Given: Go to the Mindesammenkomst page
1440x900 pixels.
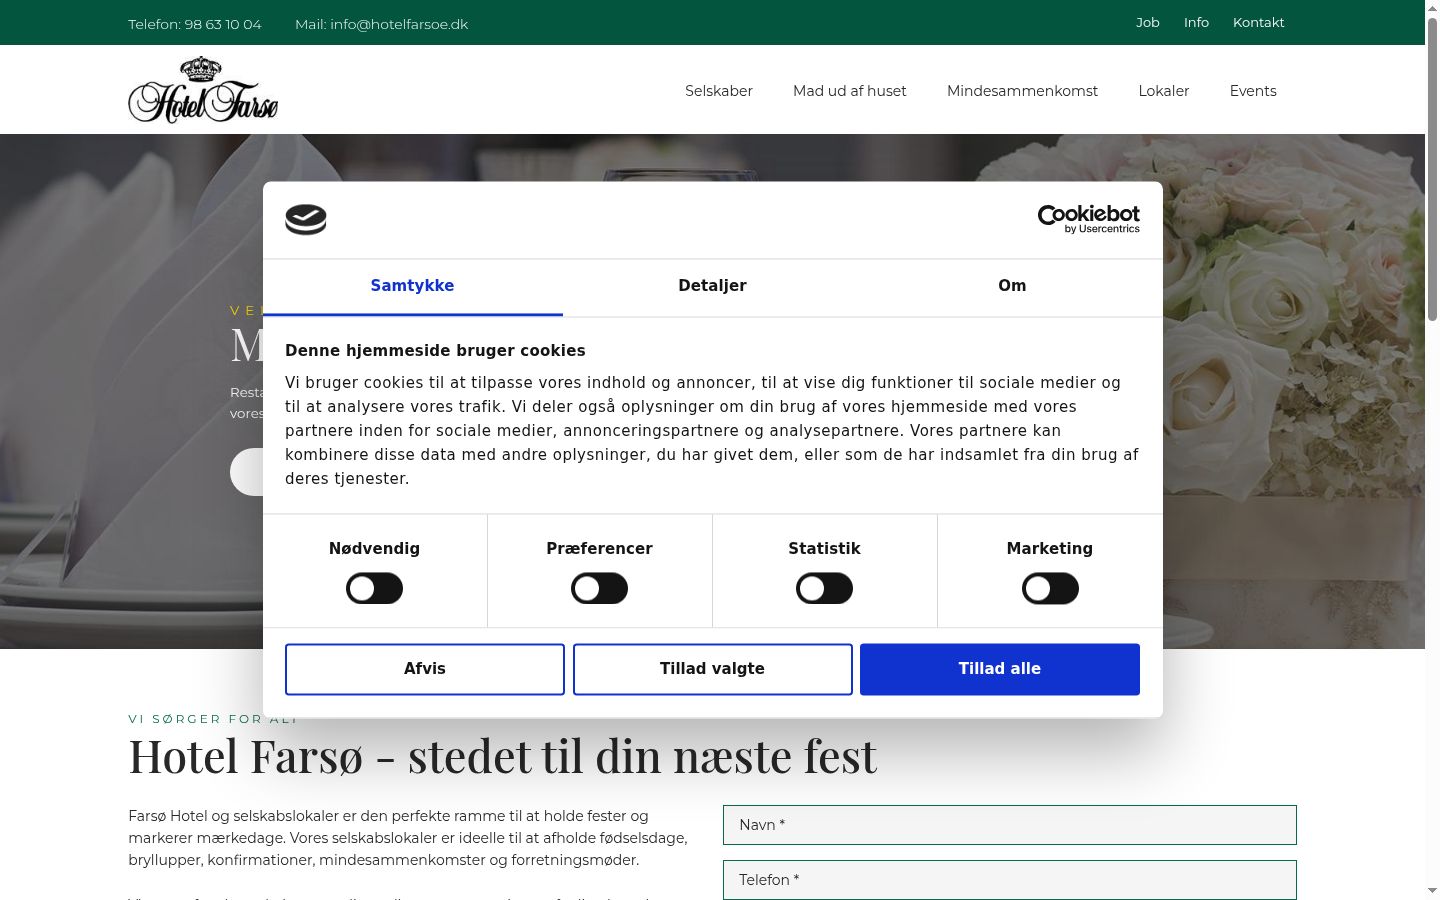Looking at the screenshot, I should click(1022, 91).
